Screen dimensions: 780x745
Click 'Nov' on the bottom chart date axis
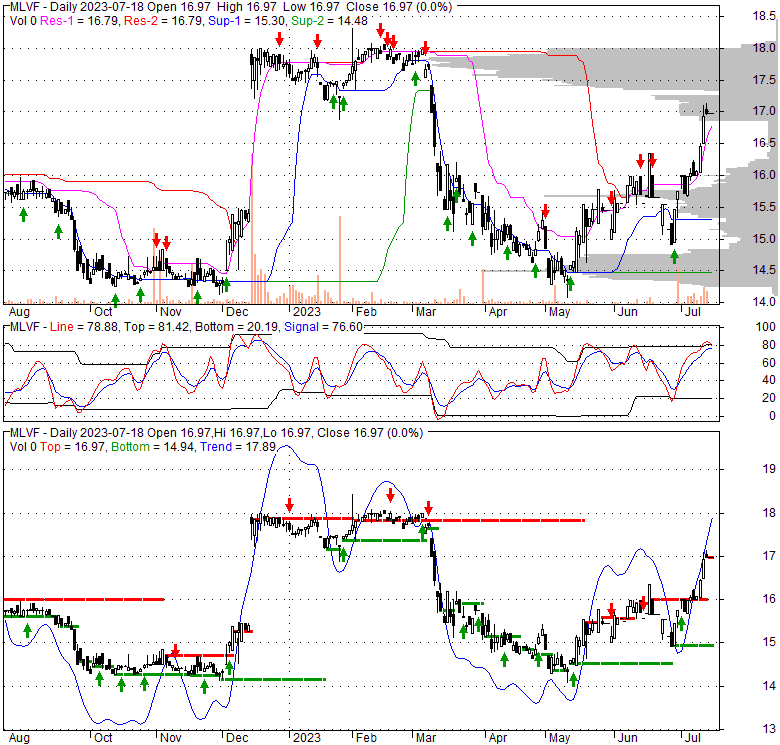tap(170, 738)
